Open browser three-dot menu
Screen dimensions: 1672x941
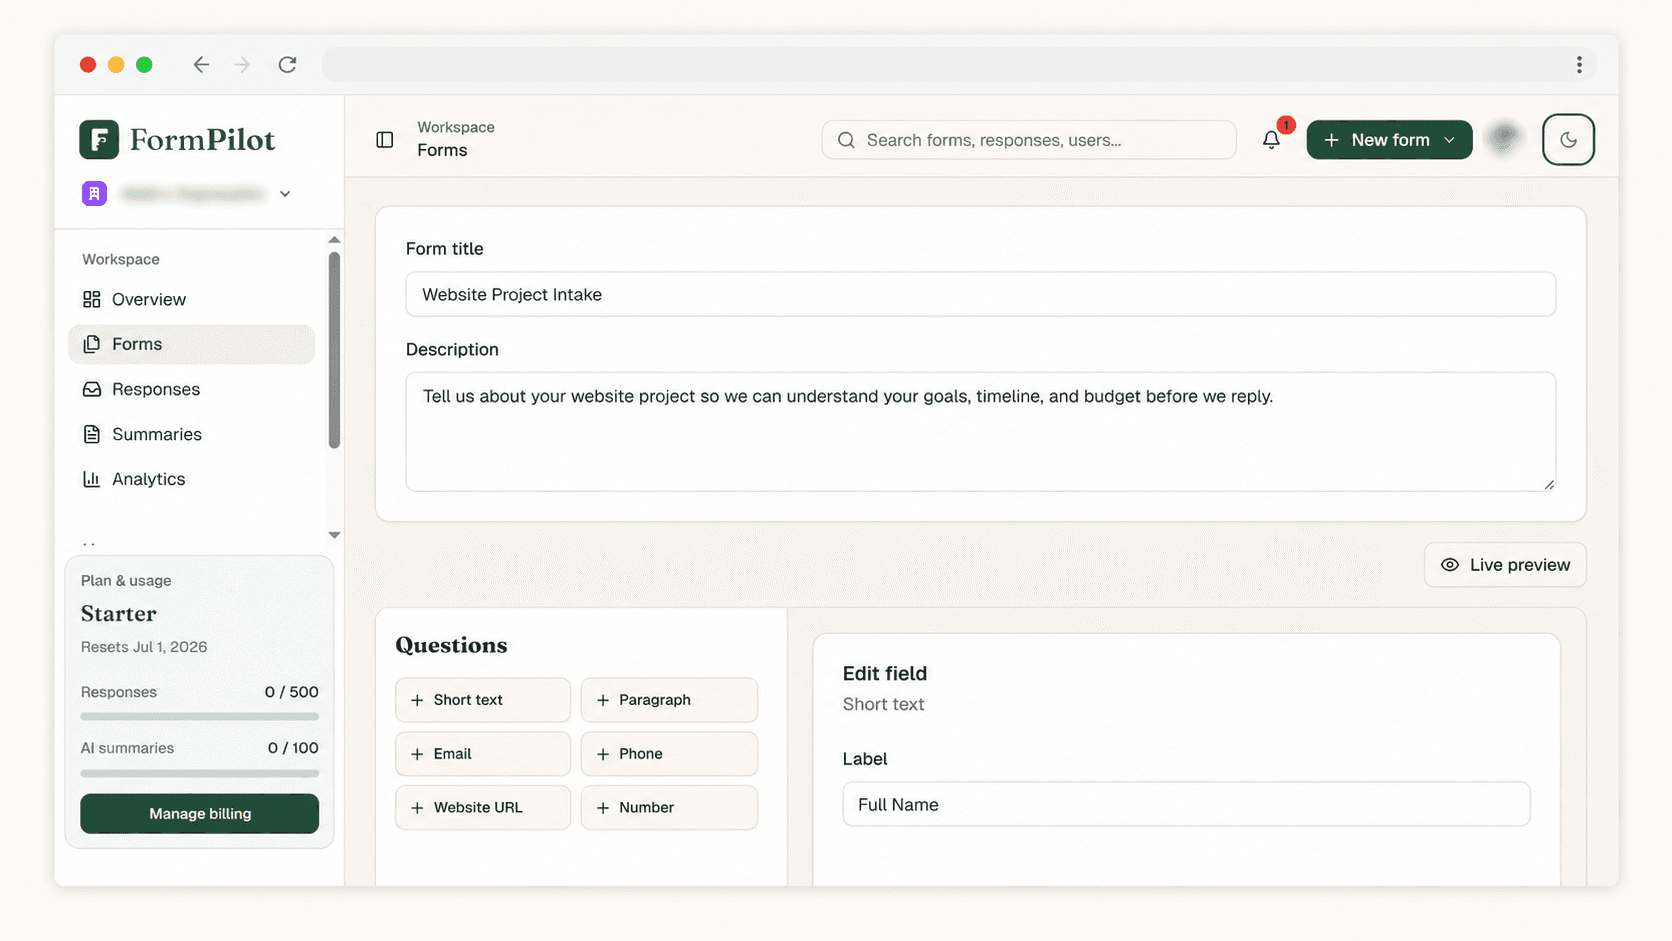click(1579, 65)
